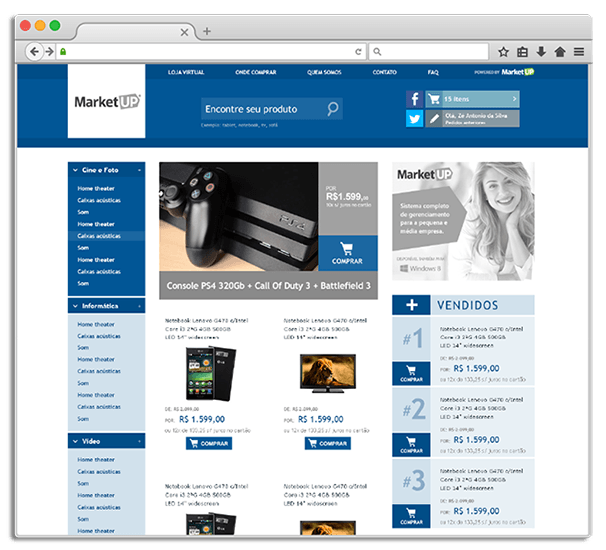
Task: Collapse the Vídeo category
Action: 74,440
